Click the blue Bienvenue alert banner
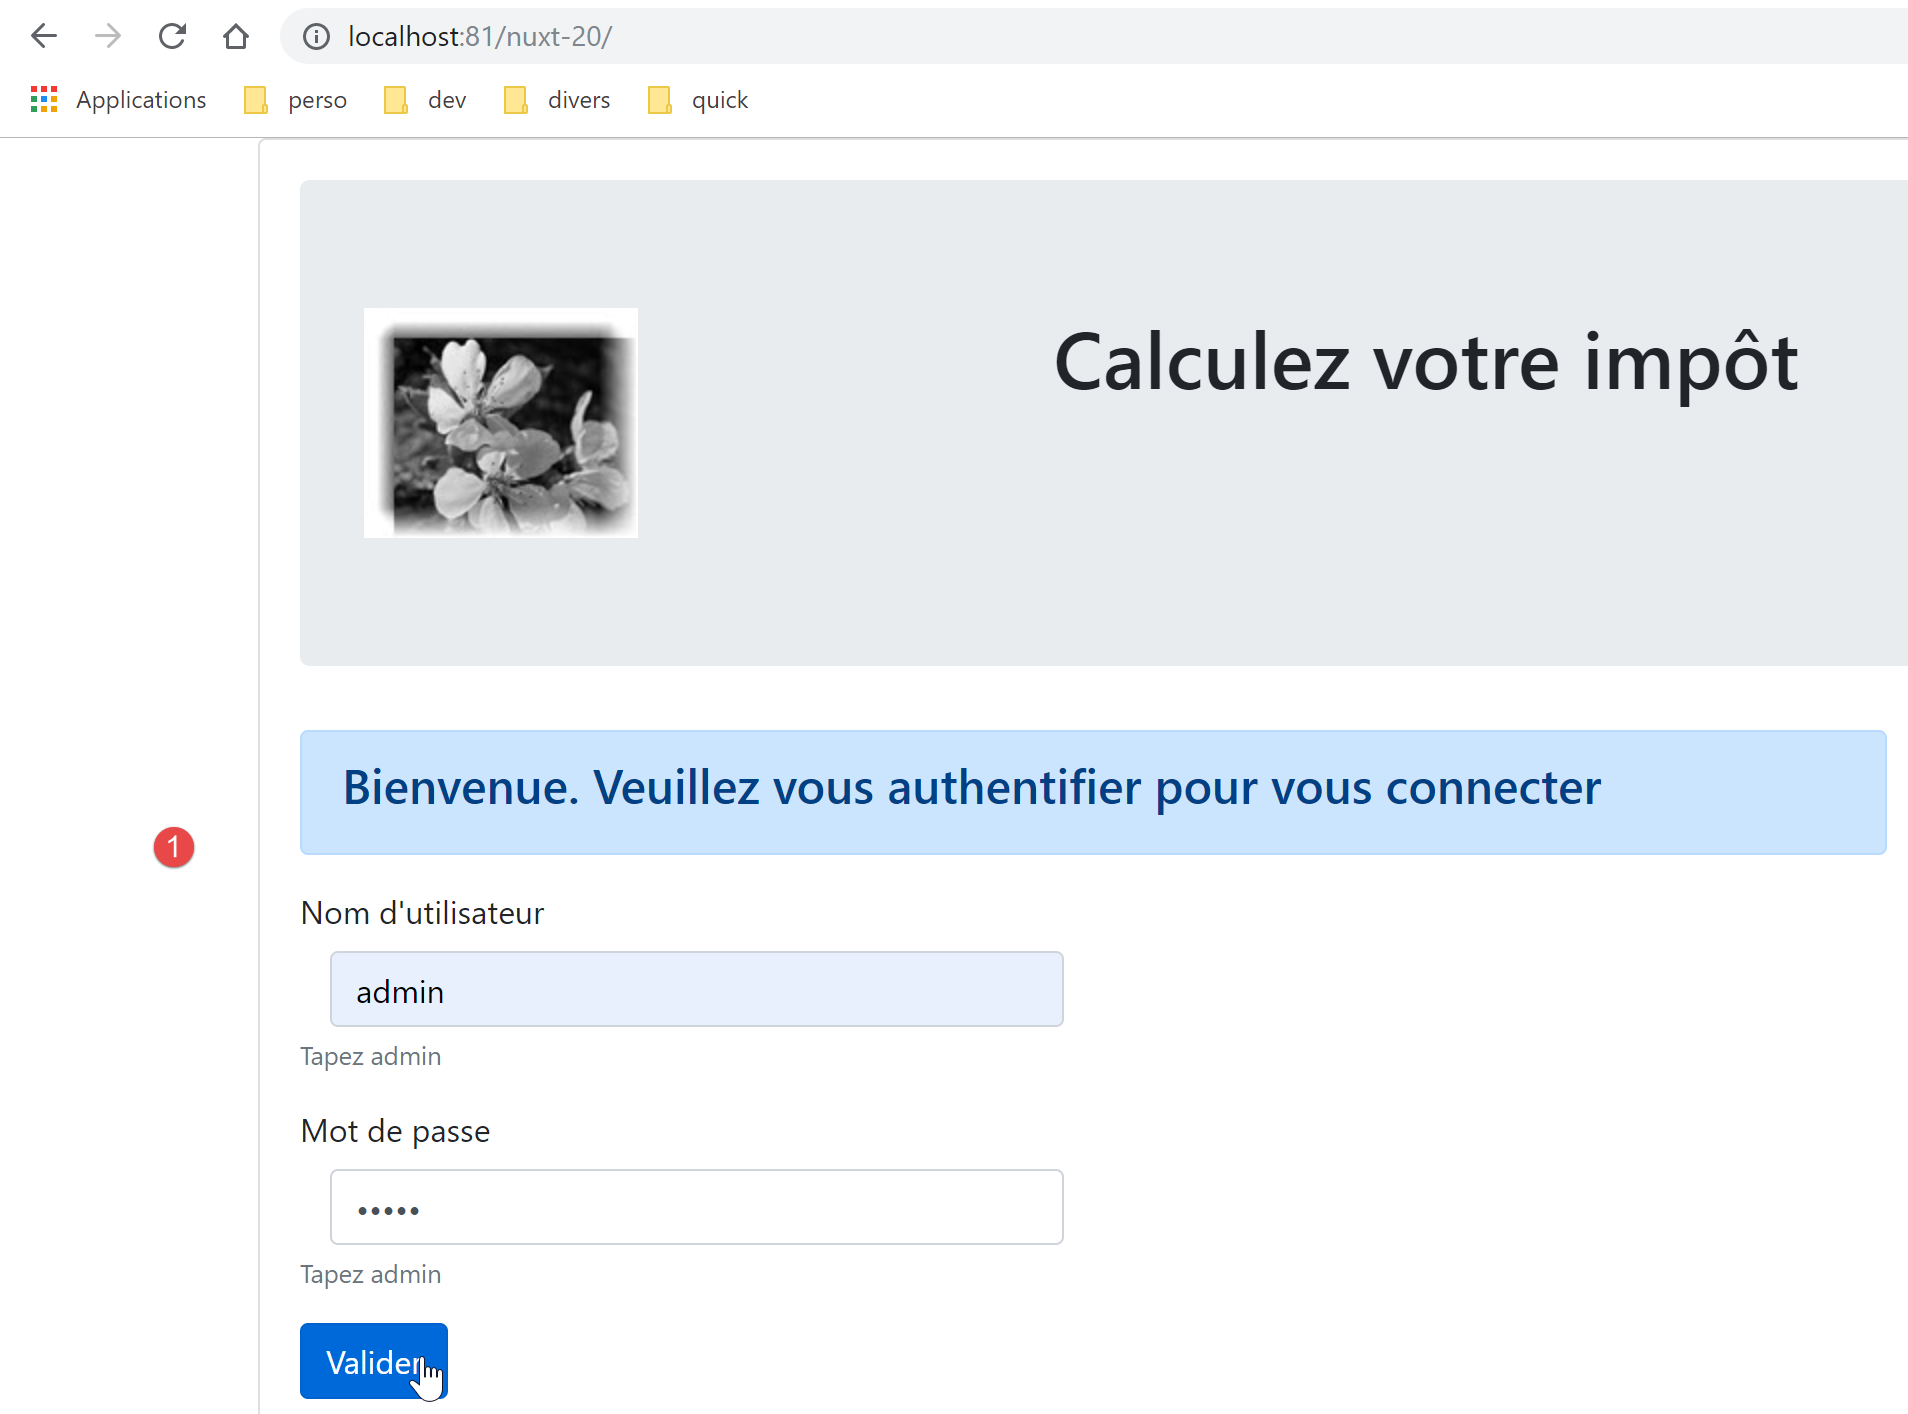Image resolution: width=1908 pixels, height=1414 pixels. (1093, 792)
